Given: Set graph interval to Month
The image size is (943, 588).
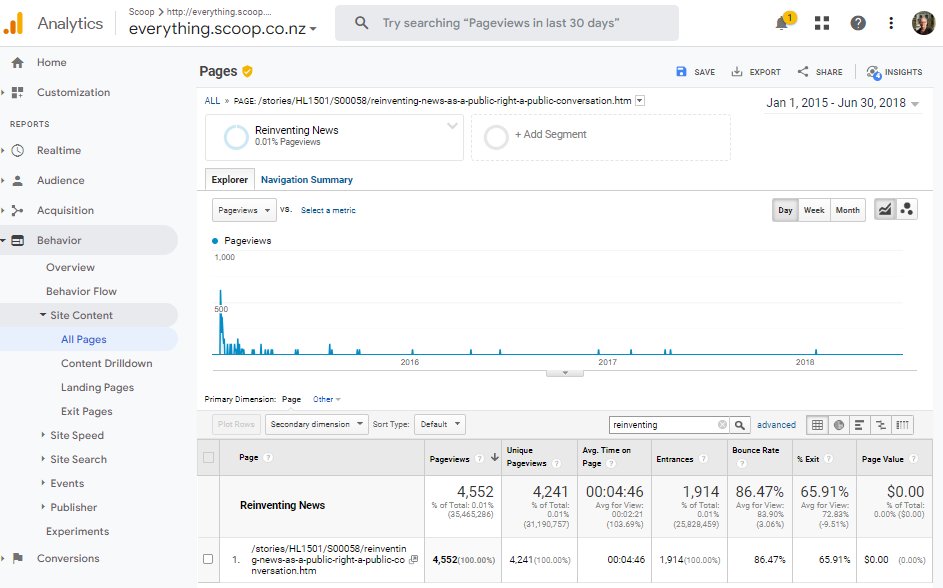Looking at the screenshot, I should [847, 210].
